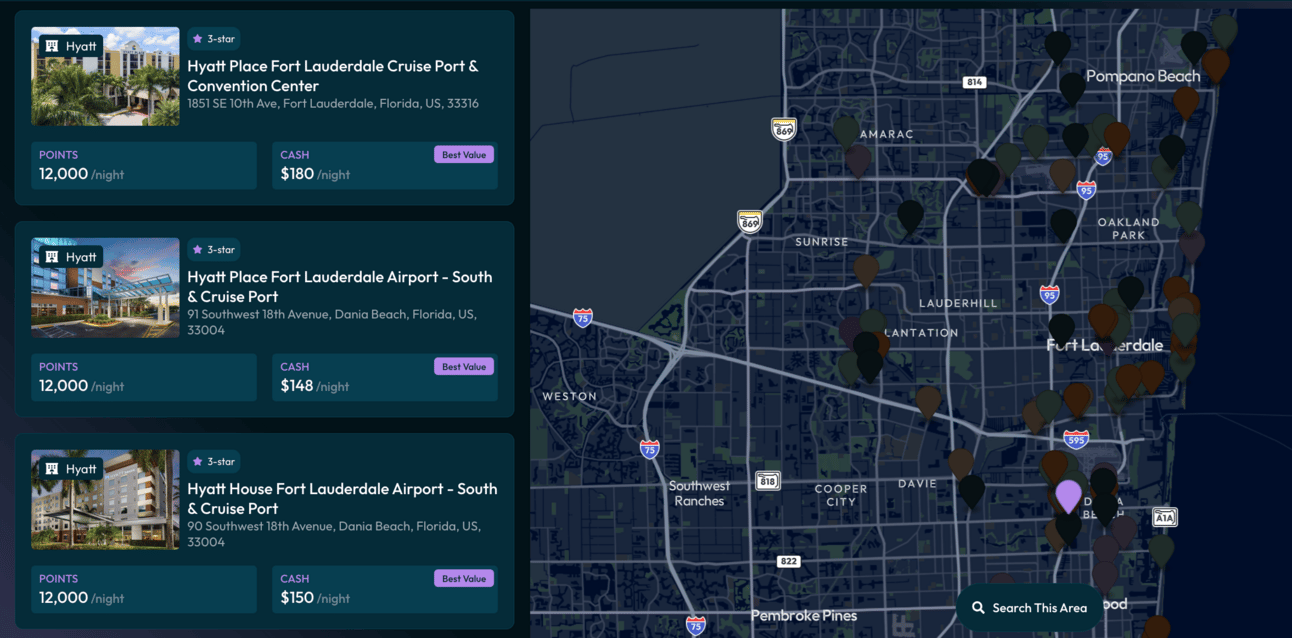Click 3-star rating on Hyatt Place Airport - South card
The height and width of the screenshot is (638, 1292).
[x=213, y=250]
